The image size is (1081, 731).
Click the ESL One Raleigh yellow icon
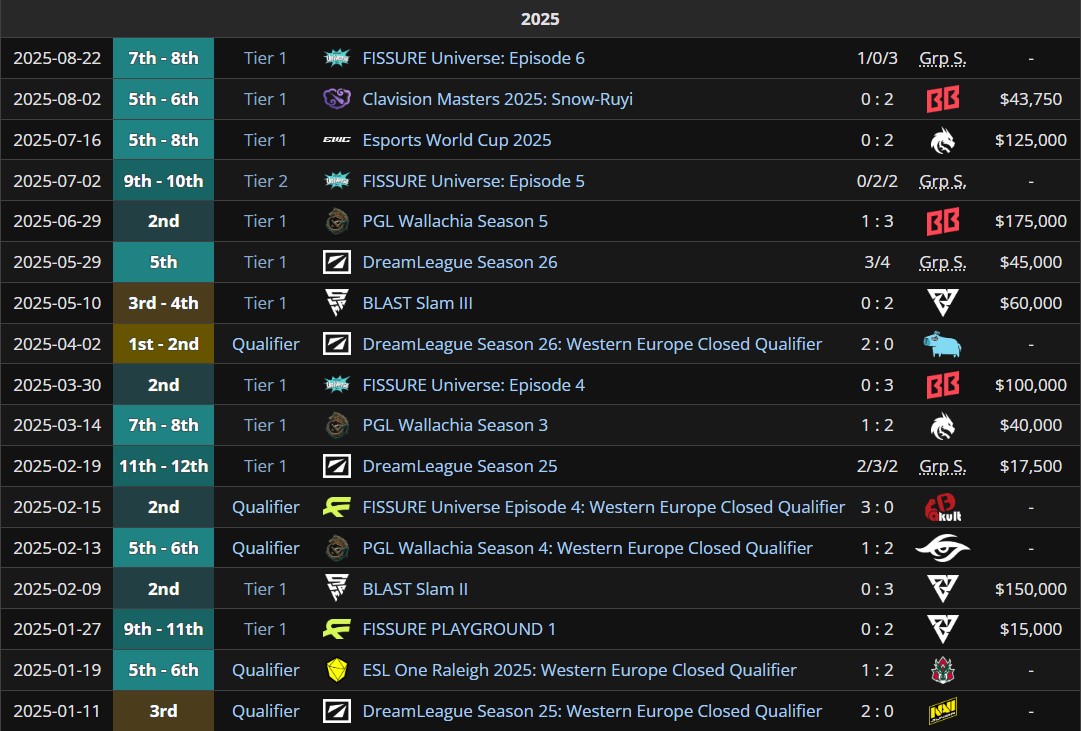click(x=336, y=670)
